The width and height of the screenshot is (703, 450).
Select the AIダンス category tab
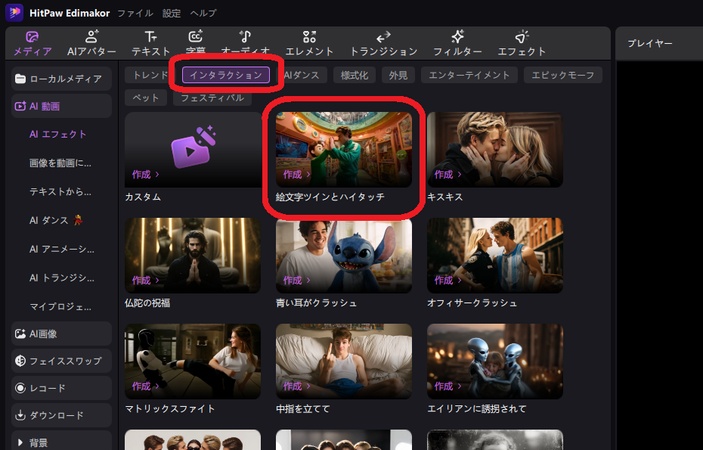click(x=301, y=75)
